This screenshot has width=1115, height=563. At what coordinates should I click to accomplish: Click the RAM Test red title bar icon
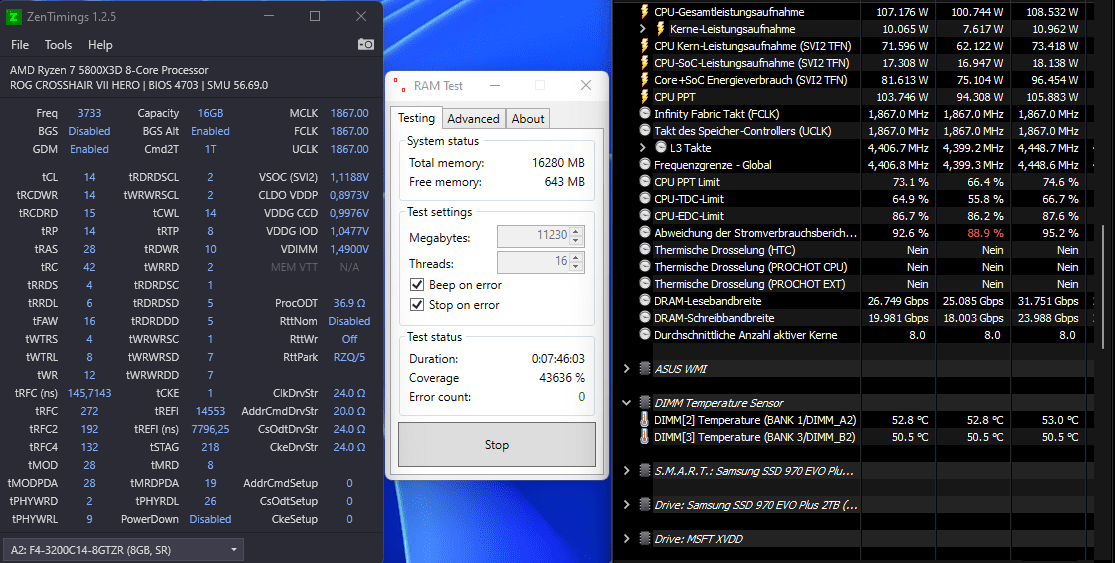(400, 85)
